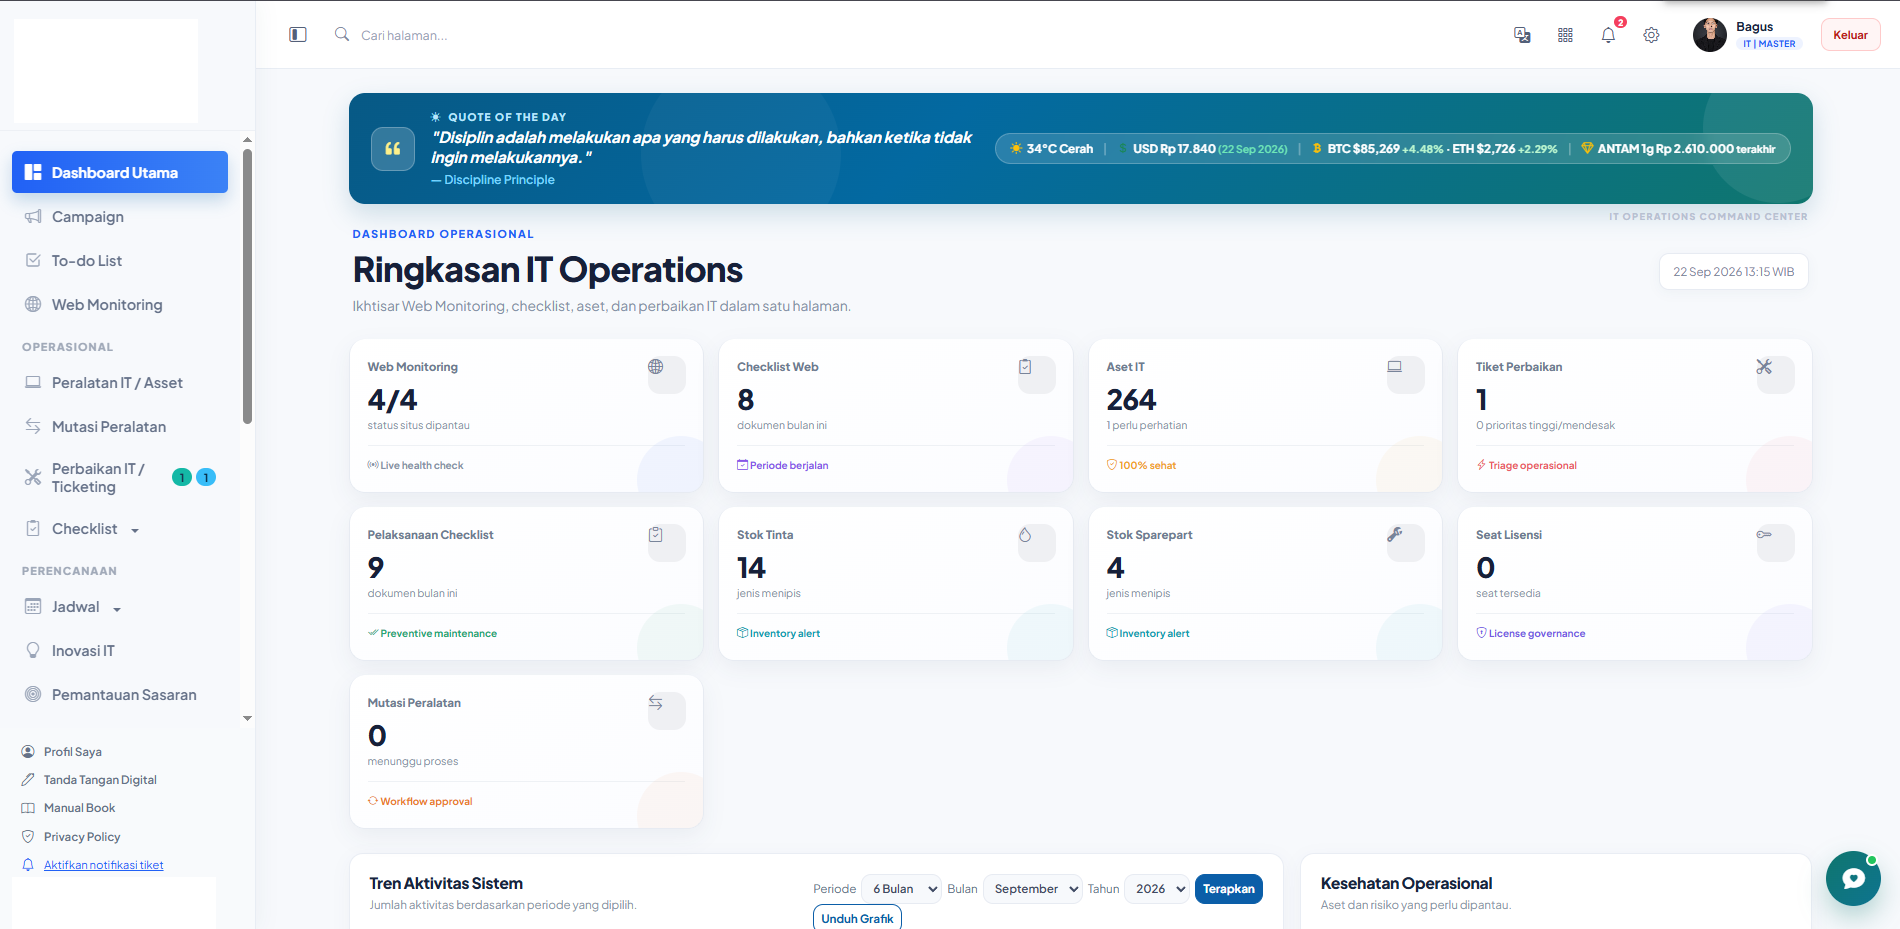Open the Tahun 2026 dropdown
The height and width of the screenshot is (929, 1900).
click(1157, 889)
